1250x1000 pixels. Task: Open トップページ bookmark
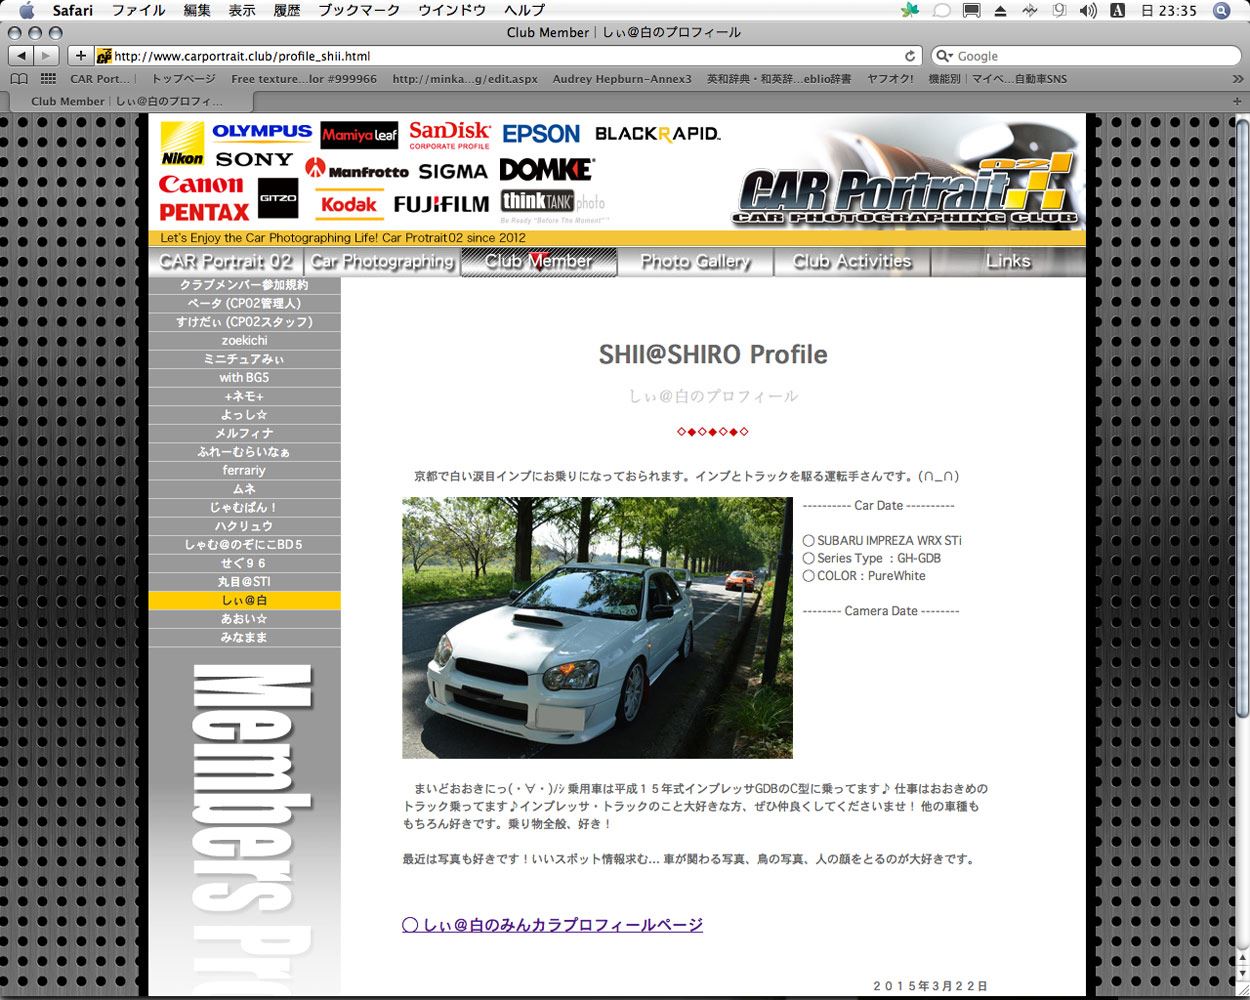click(183, 79)
